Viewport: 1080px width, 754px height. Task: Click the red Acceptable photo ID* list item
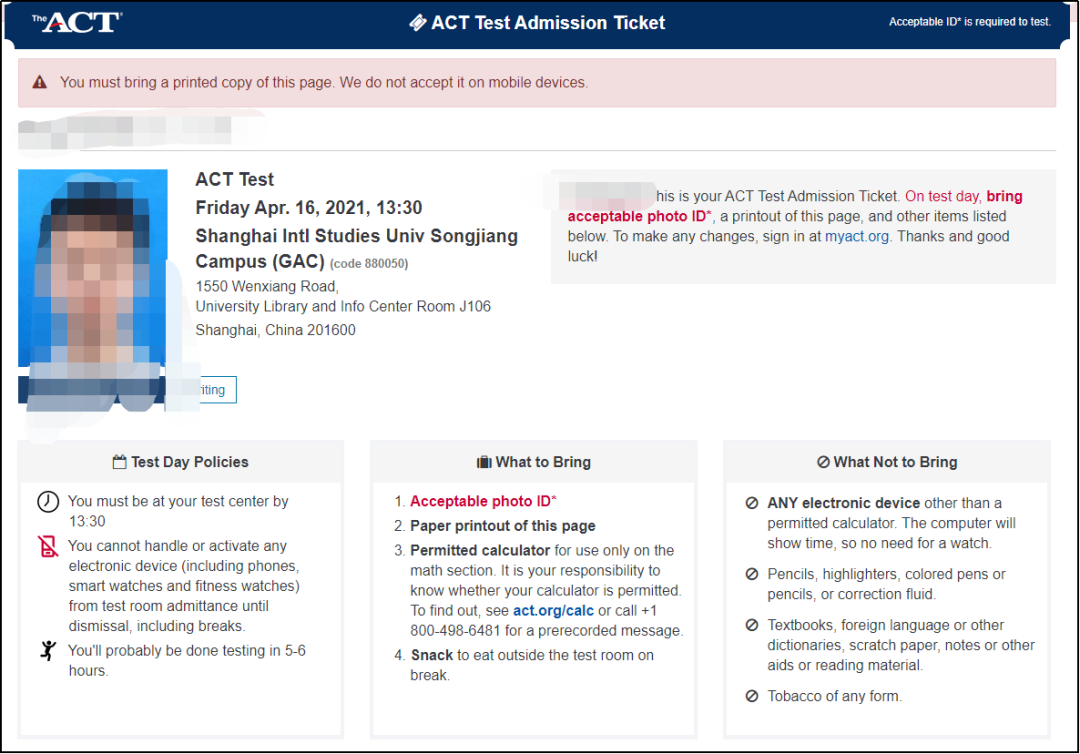tap(483, 501)
